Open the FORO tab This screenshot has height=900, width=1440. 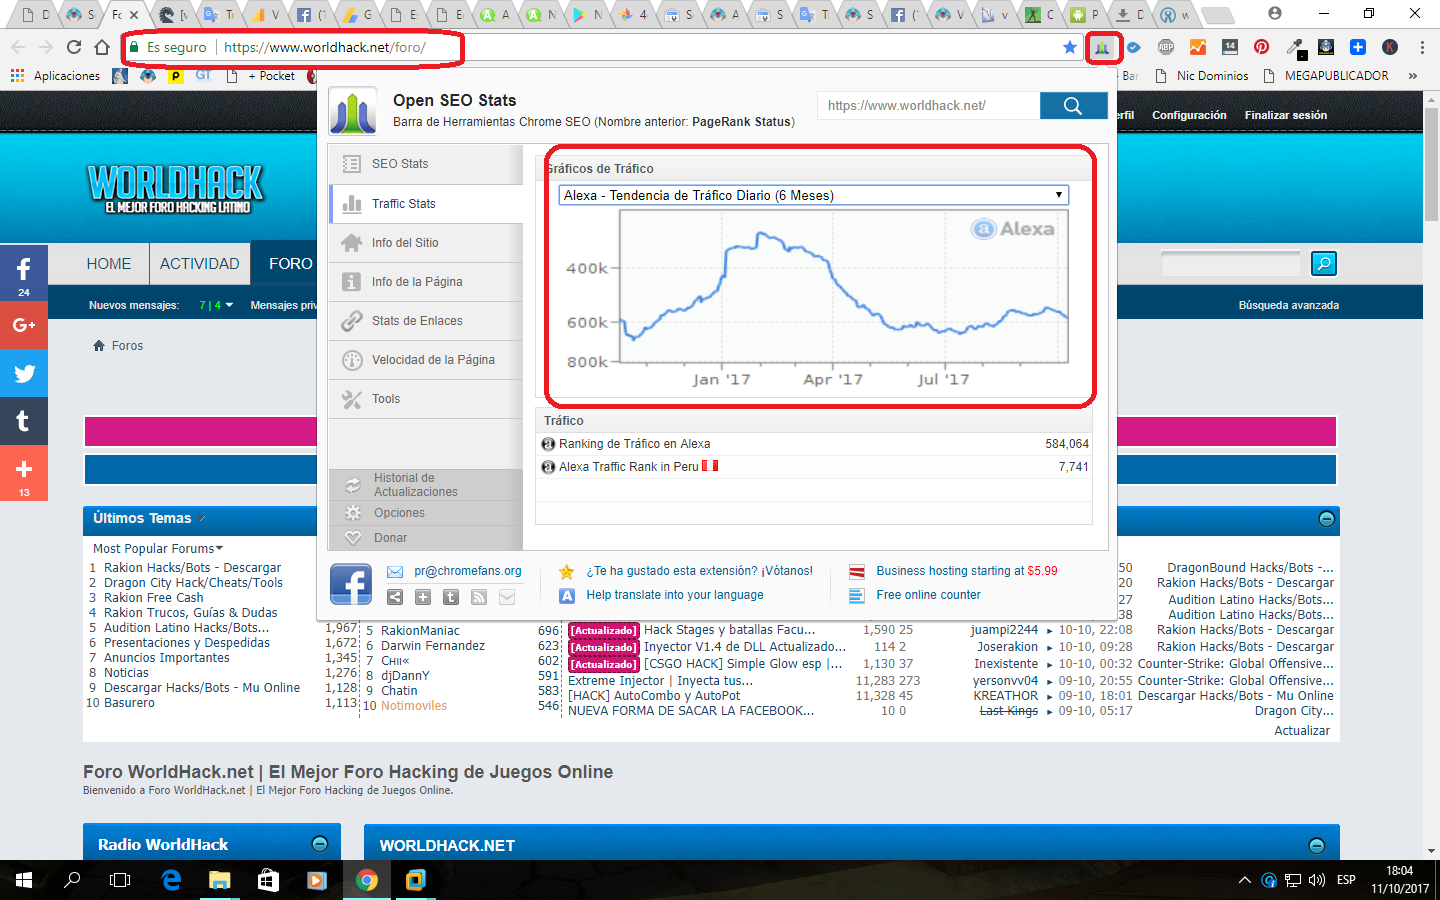[290, 264]
